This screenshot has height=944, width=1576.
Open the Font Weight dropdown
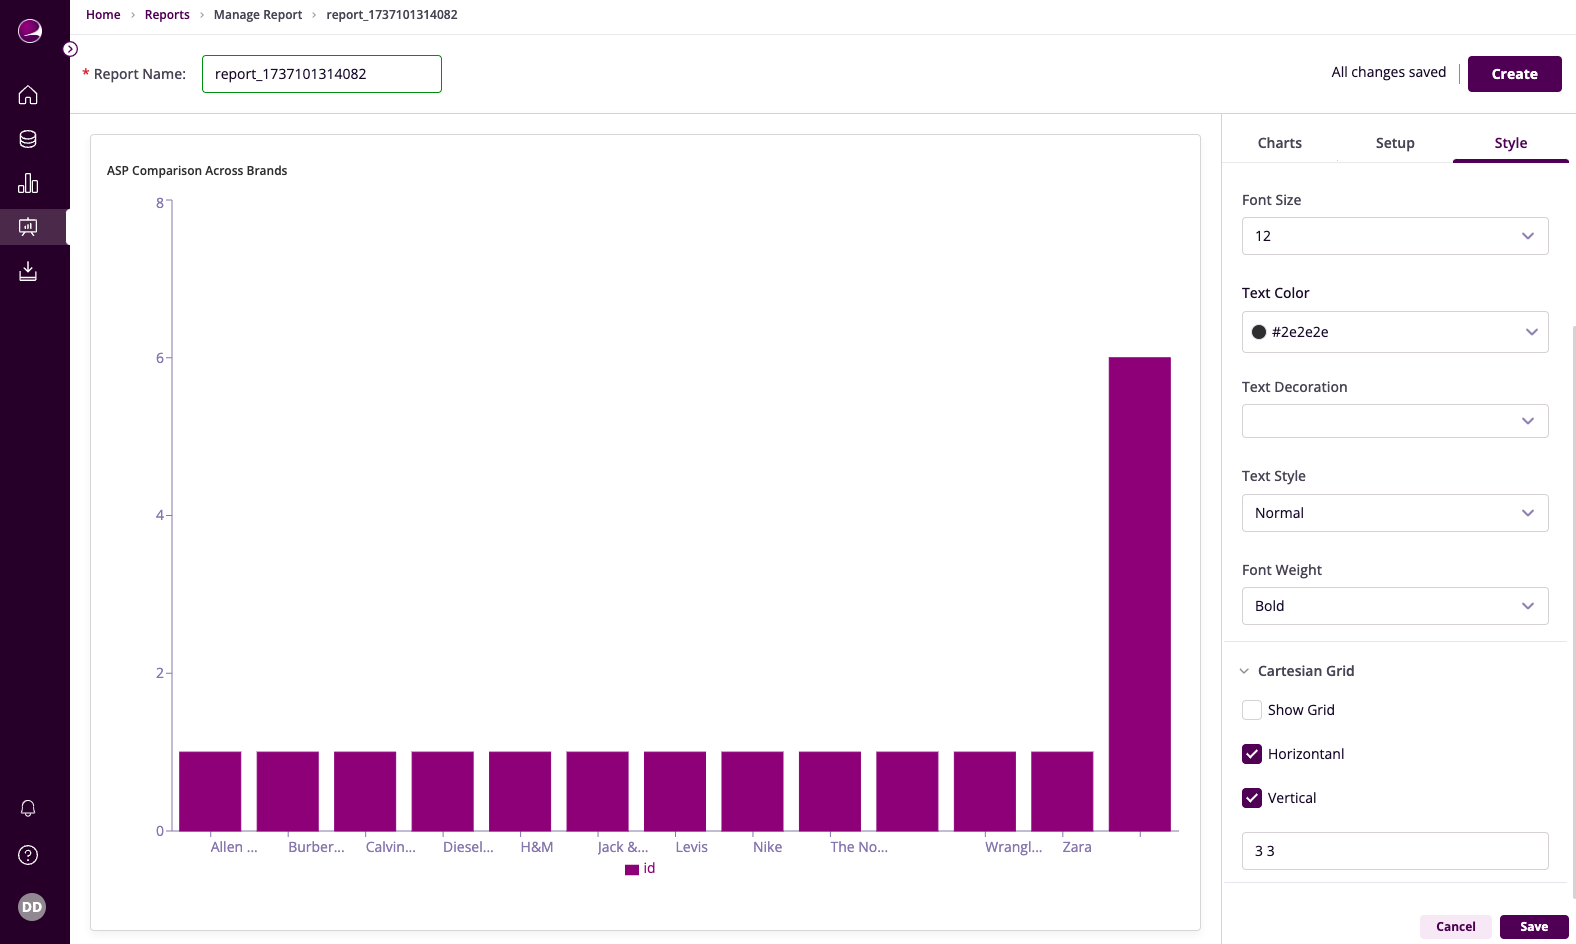click(x=1394, y=606)
